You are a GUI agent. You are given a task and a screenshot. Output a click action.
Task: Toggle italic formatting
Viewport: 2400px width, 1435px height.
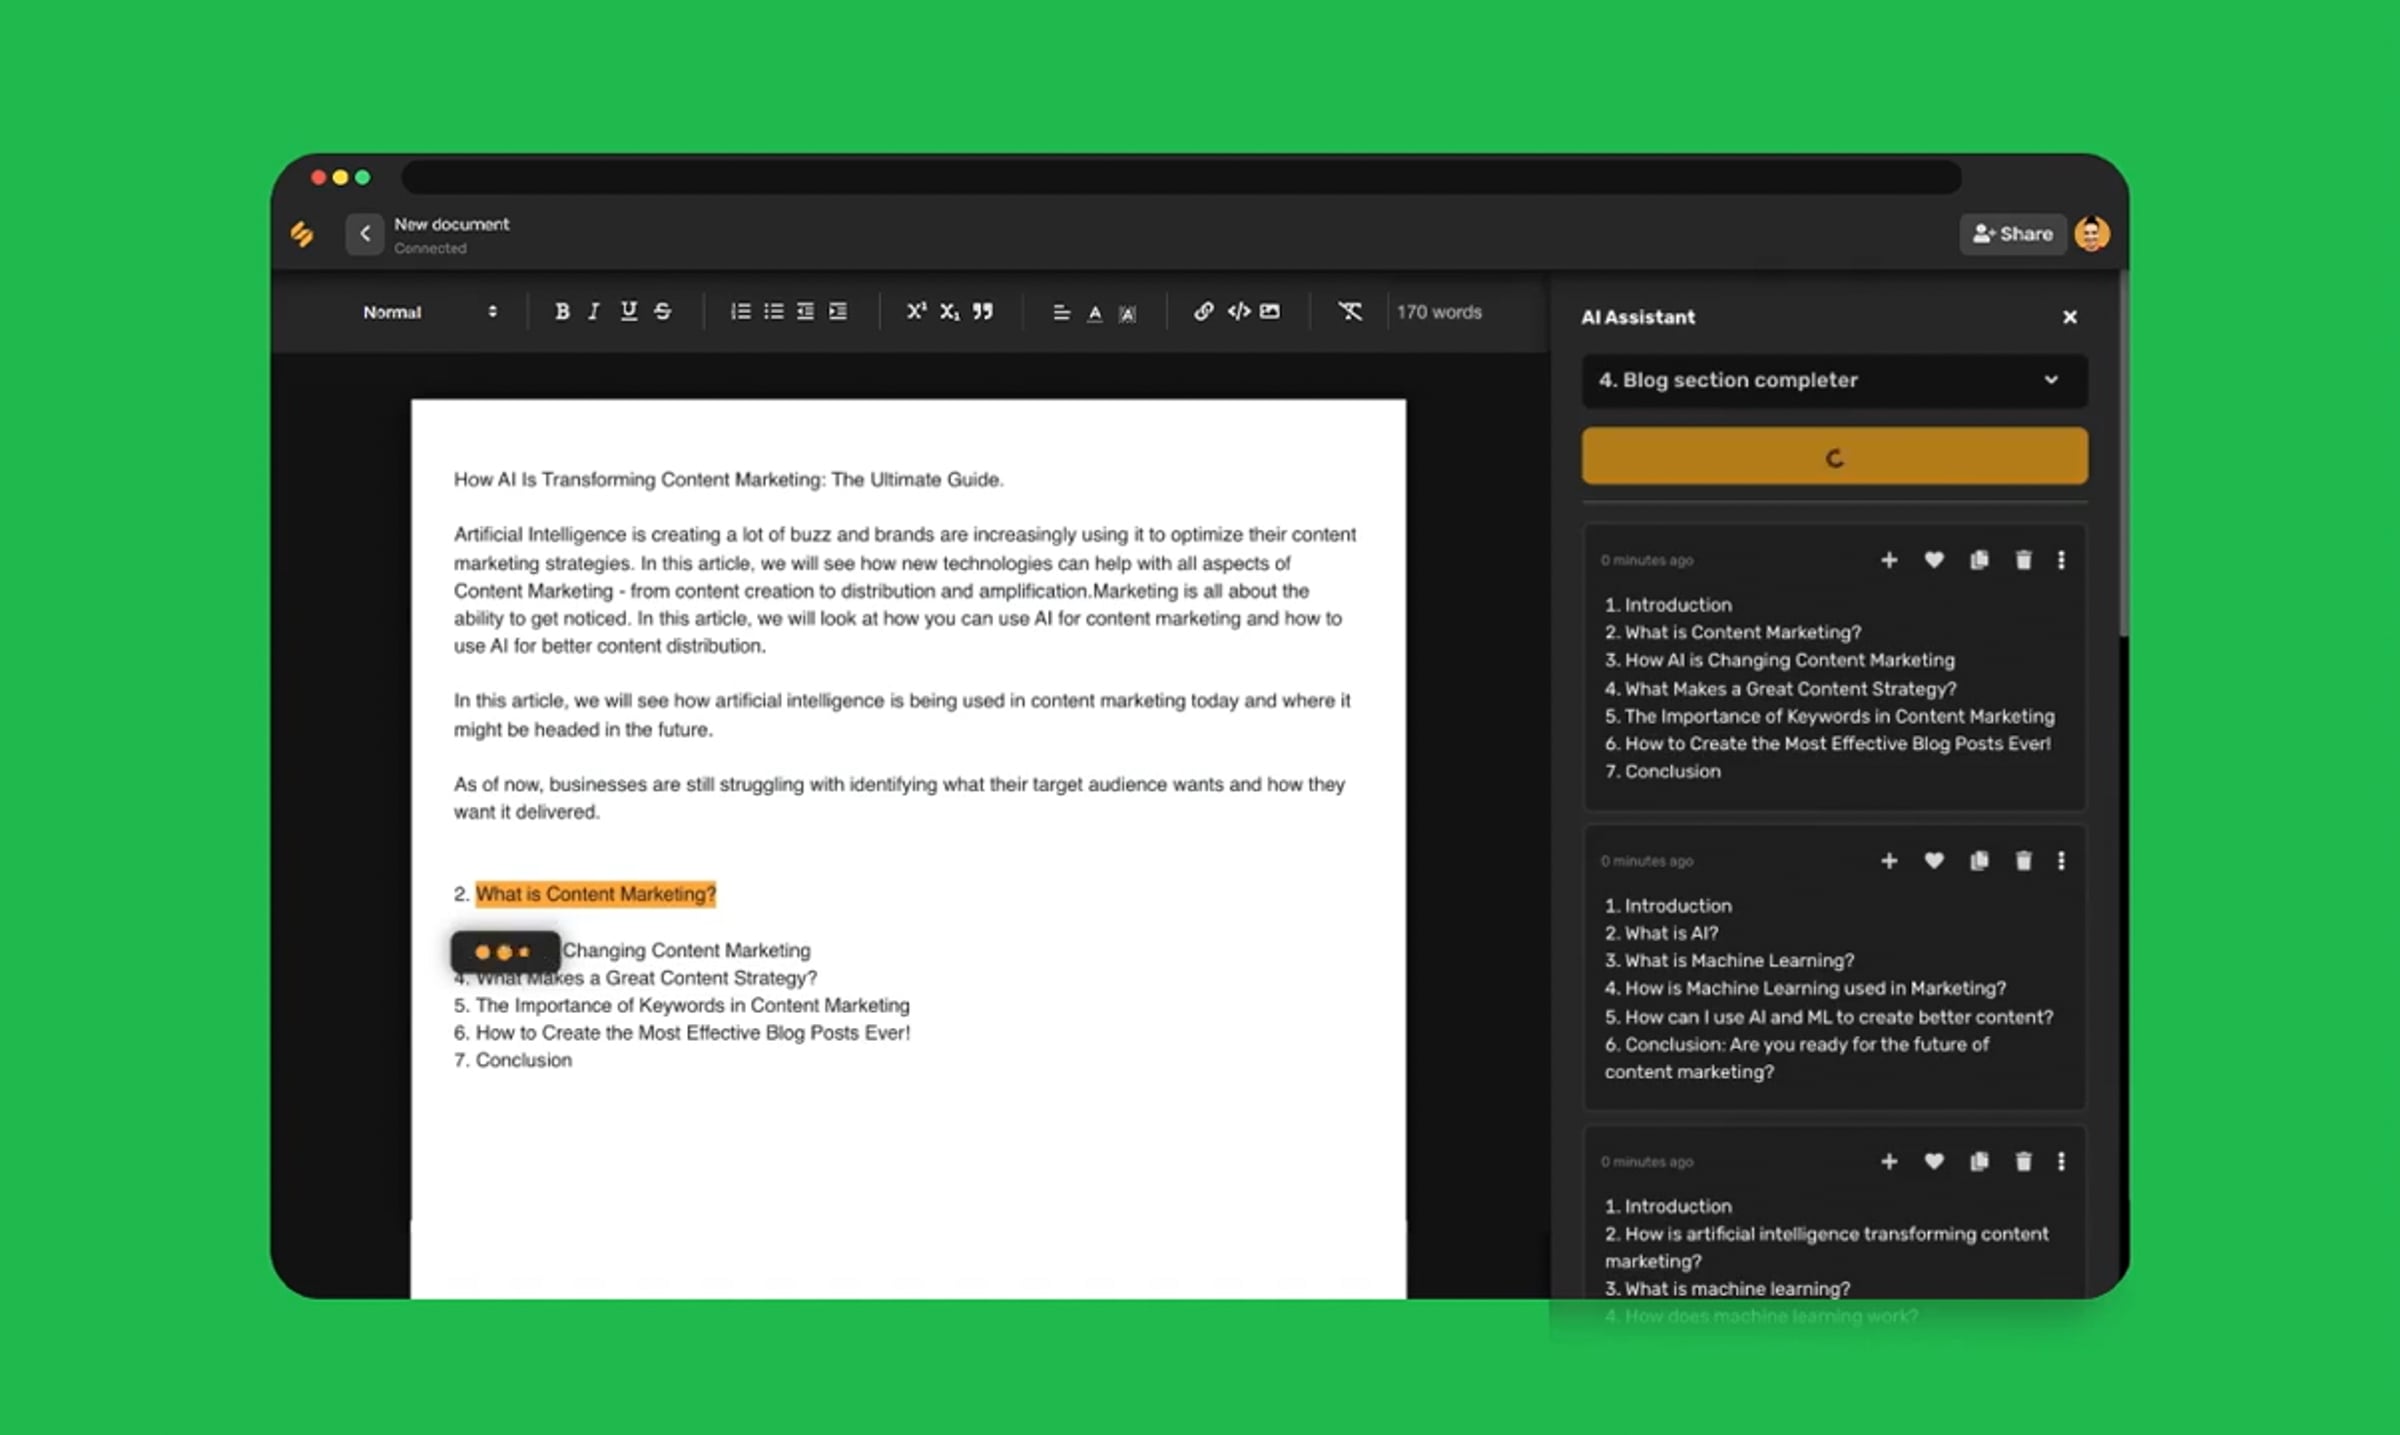594,312
